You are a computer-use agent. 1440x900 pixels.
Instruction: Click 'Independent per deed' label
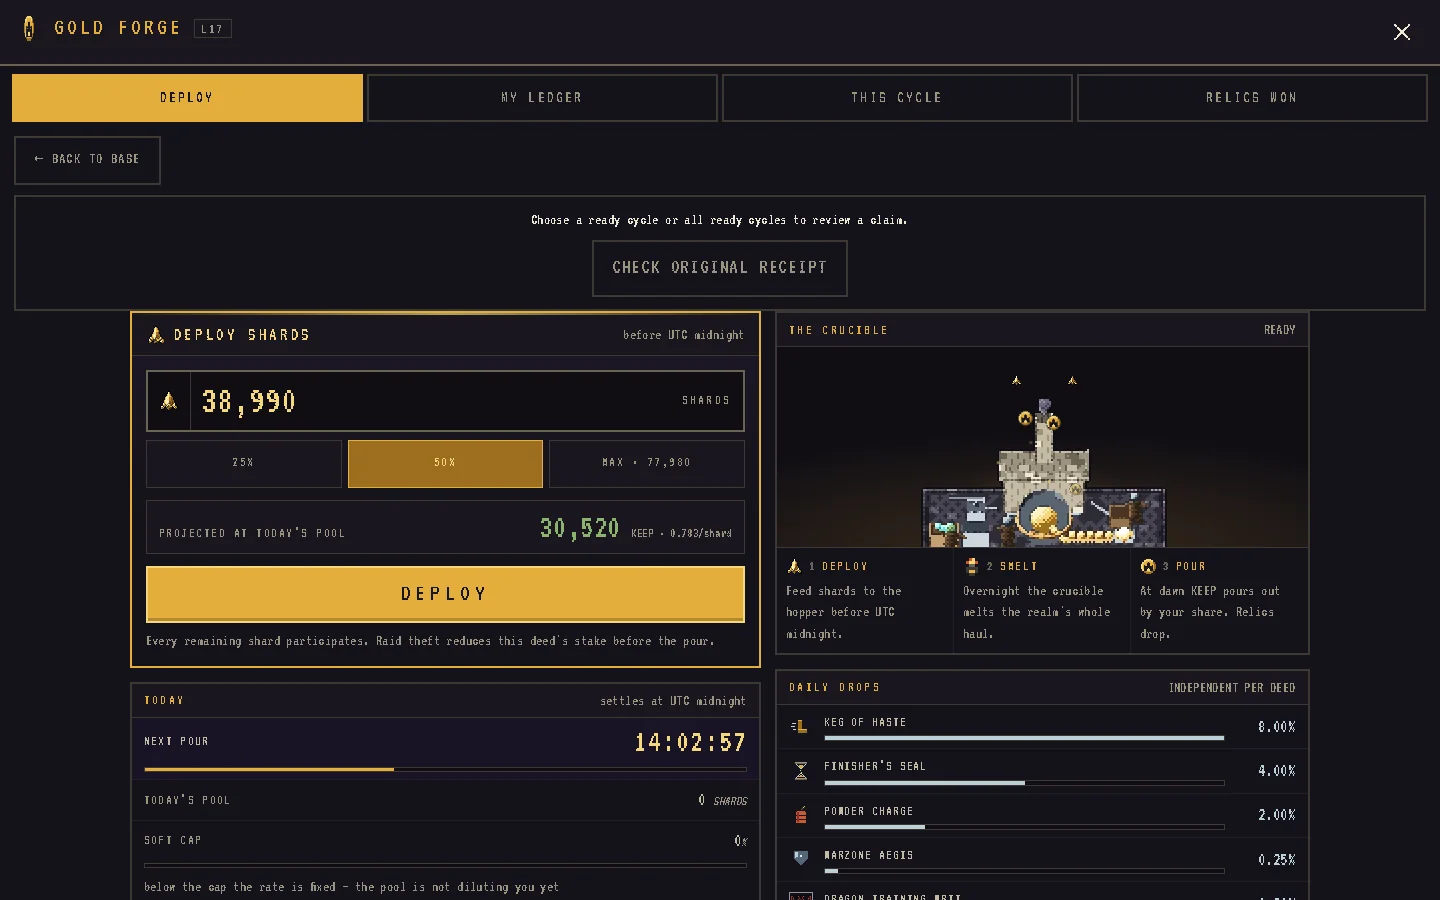coord(1232,688)
